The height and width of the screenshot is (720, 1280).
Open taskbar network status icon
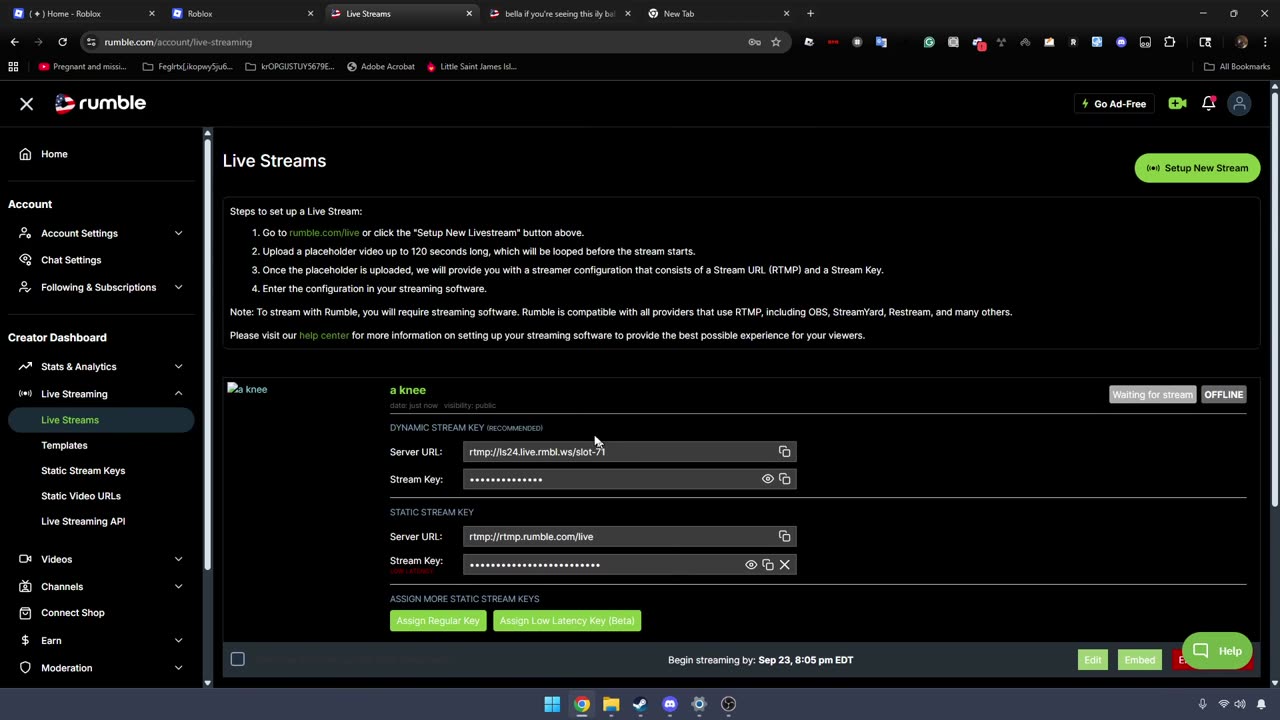[1223, 704]
